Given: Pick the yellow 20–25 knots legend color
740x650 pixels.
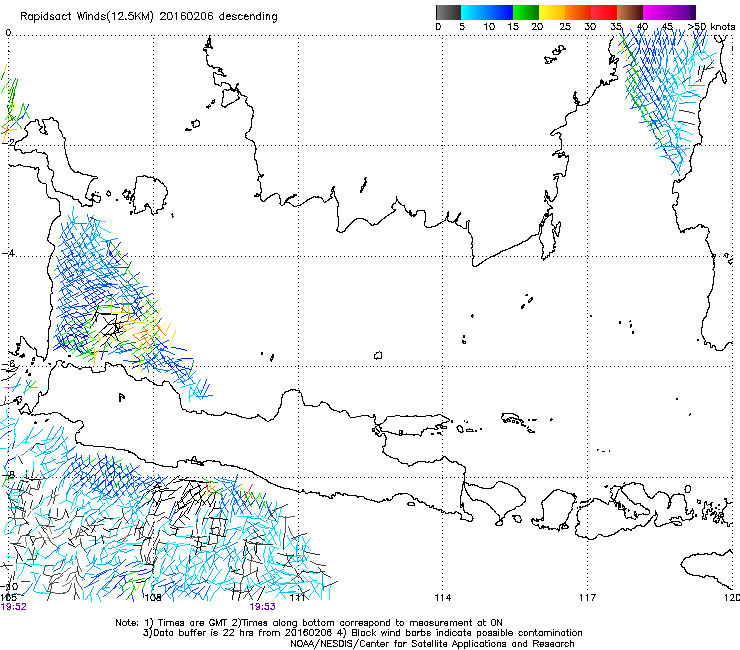Looking at the screenshot, I should pyautogui.click(x=552, y=12).
